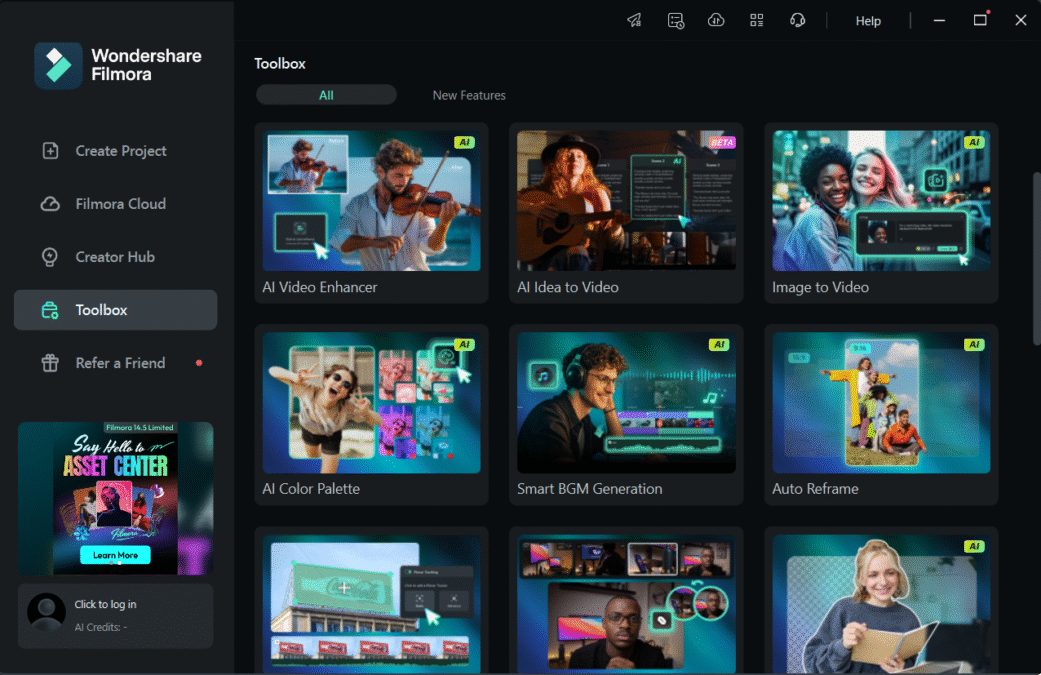Select the Toolbox sidebar item
The image size is (1041, 675).
[116, 310]
